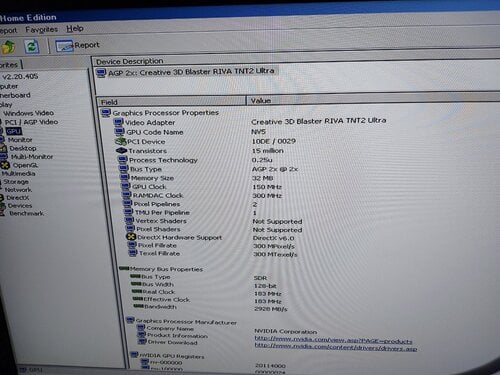Click the Graphics Processor Properties icon
This screenshot has width=500, height=375.
[x=106, y=113]
